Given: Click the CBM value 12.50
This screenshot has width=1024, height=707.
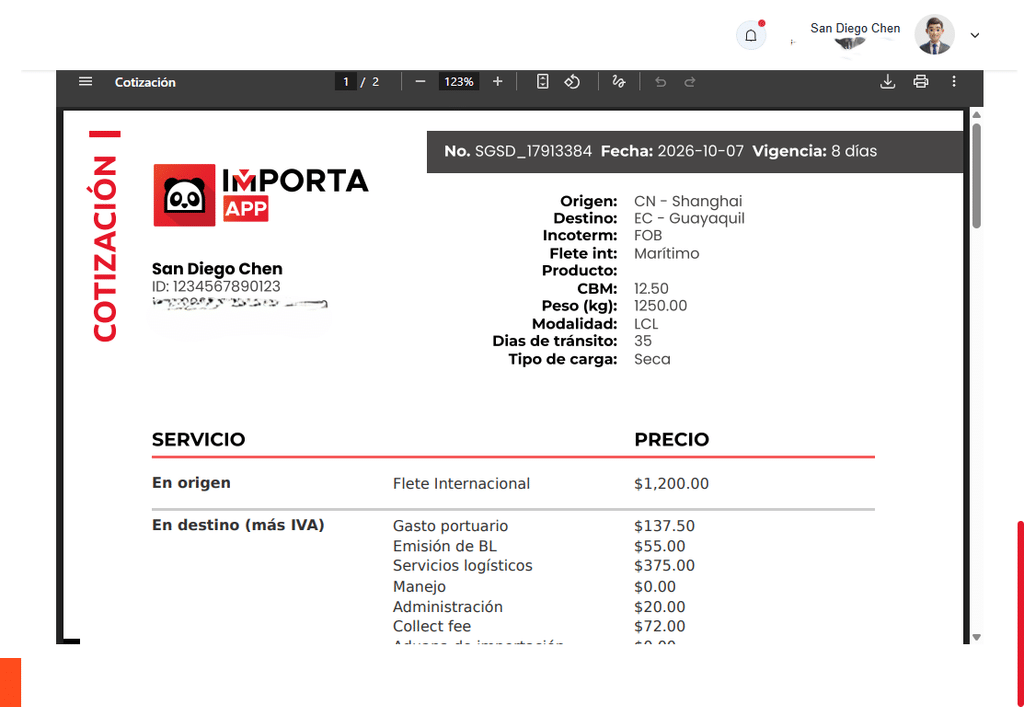Looking at the screenshot, I should 650,289.
